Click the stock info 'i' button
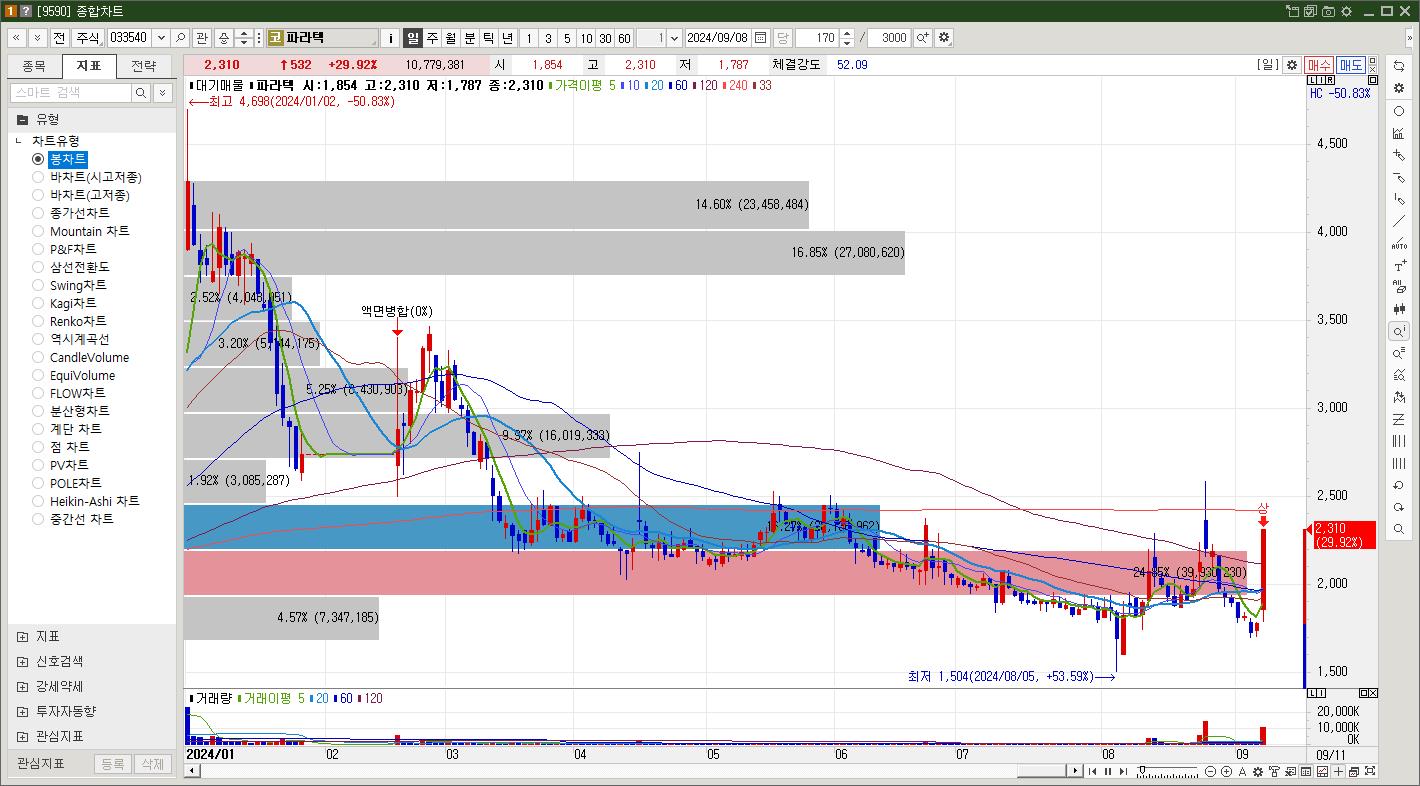Viewport: 1420px width, 786px height. pyautogui.click(x=391, y=38)
